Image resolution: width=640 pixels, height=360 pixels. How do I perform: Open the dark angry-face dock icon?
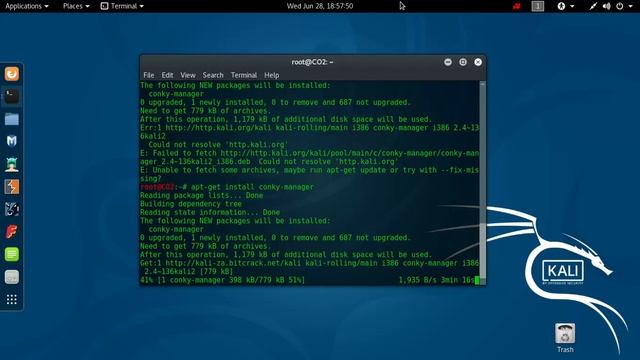11,209
